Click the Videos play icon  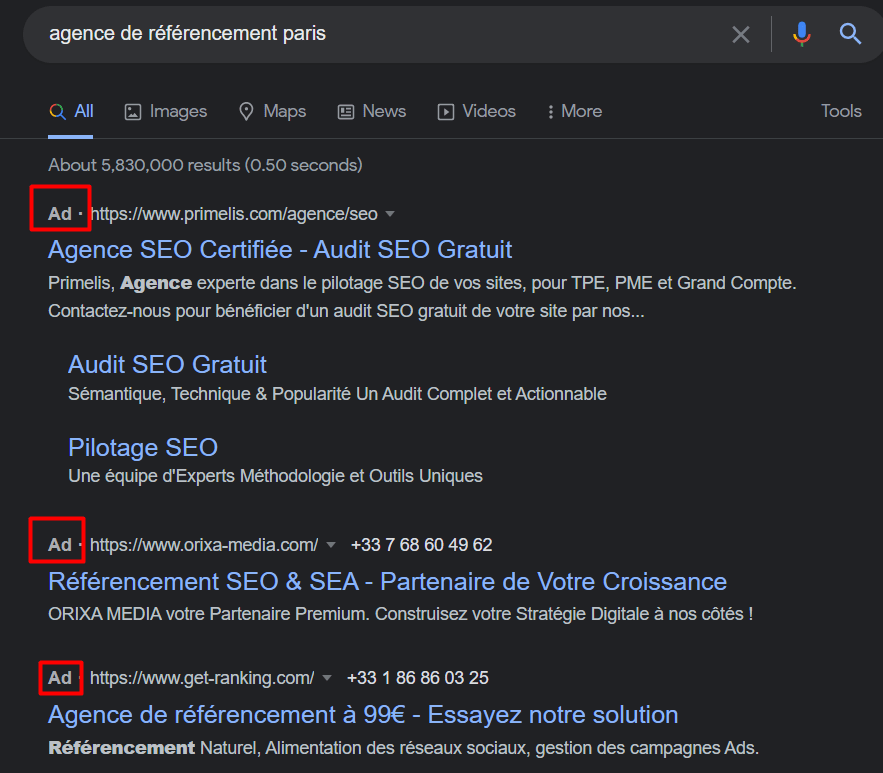pyautogui.click(x=444, y=111)
